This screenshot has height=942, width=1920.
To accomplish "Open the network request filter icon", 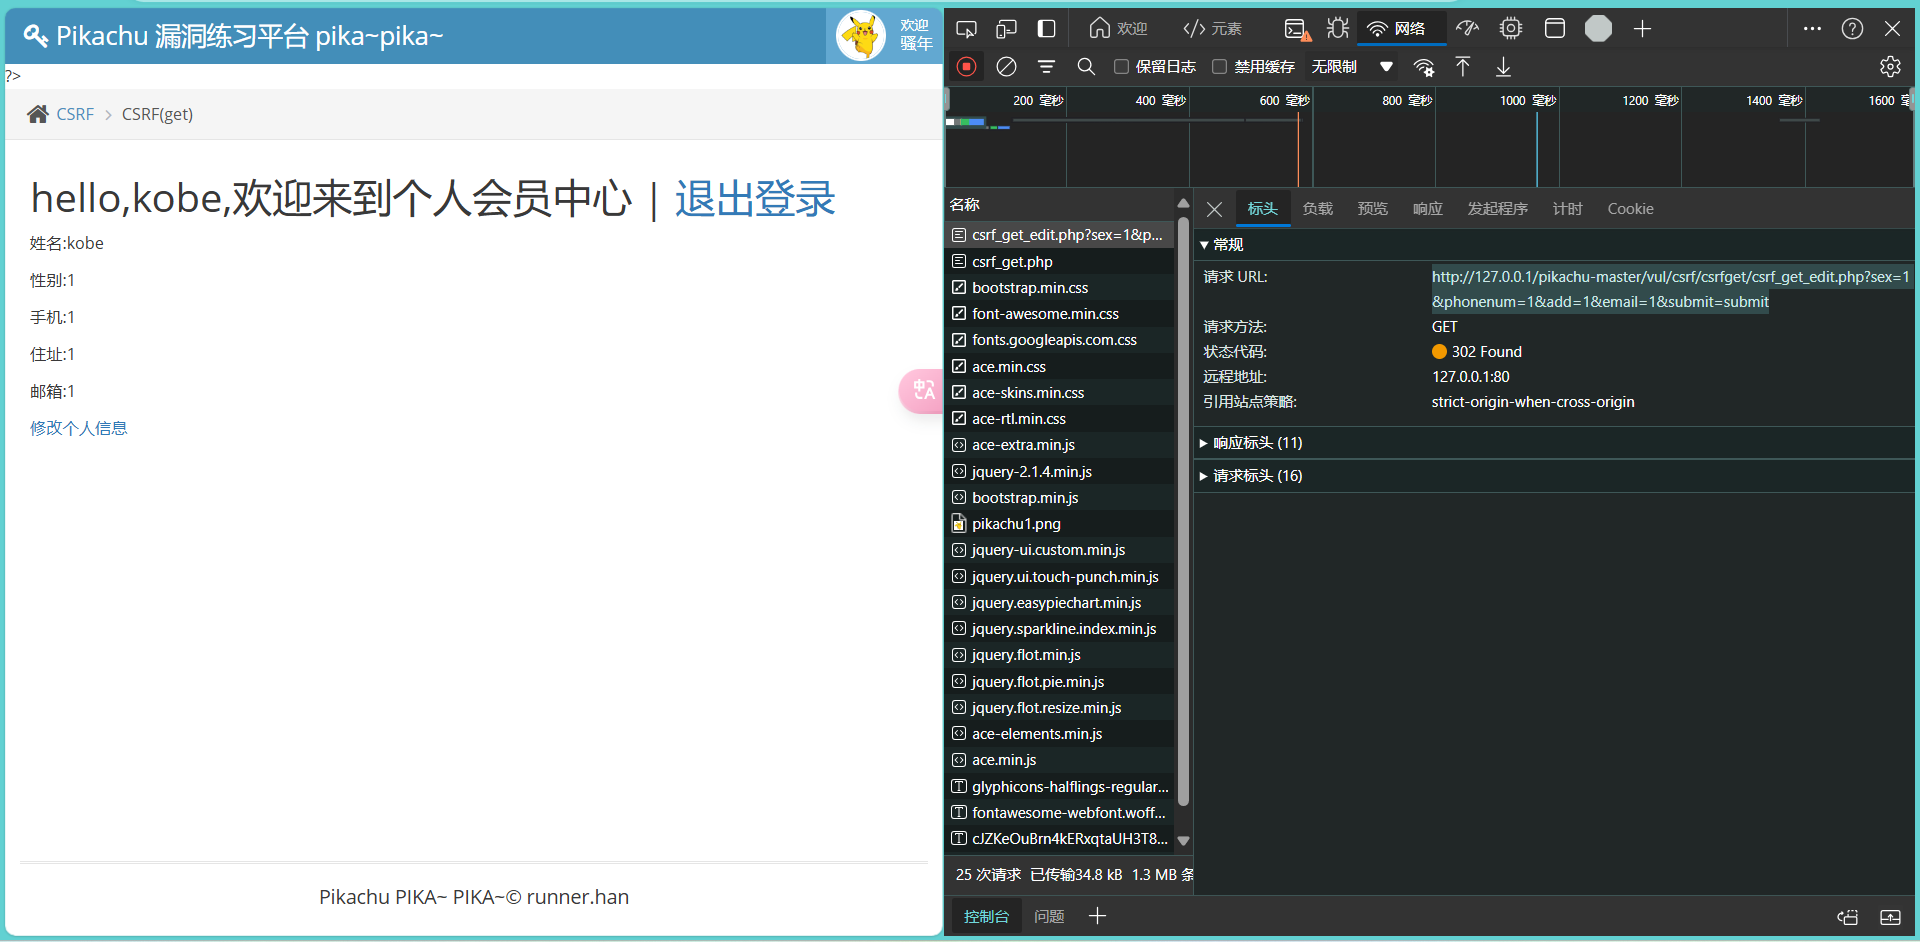I will coord(1046,67).
